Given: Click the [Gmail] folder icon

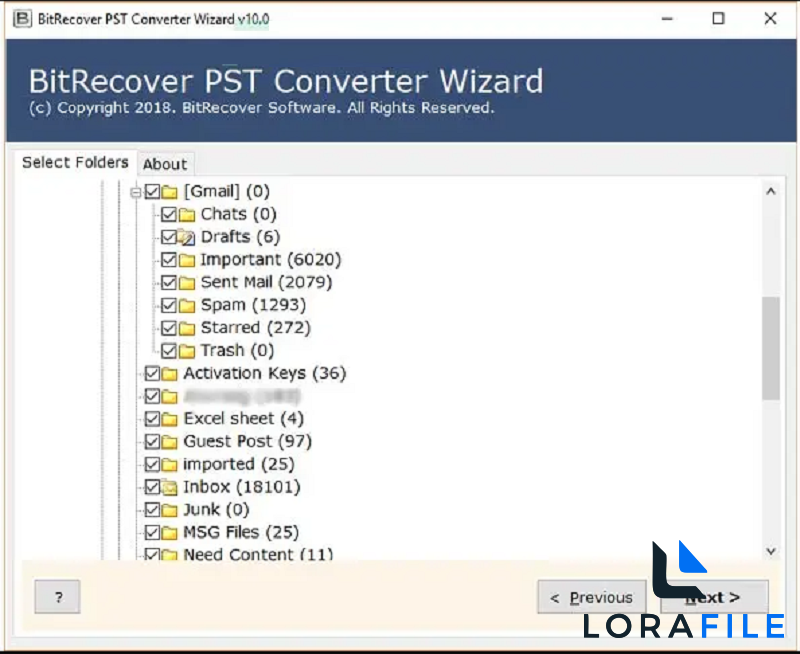Looking at the screenshot, I should coord(170,192).
